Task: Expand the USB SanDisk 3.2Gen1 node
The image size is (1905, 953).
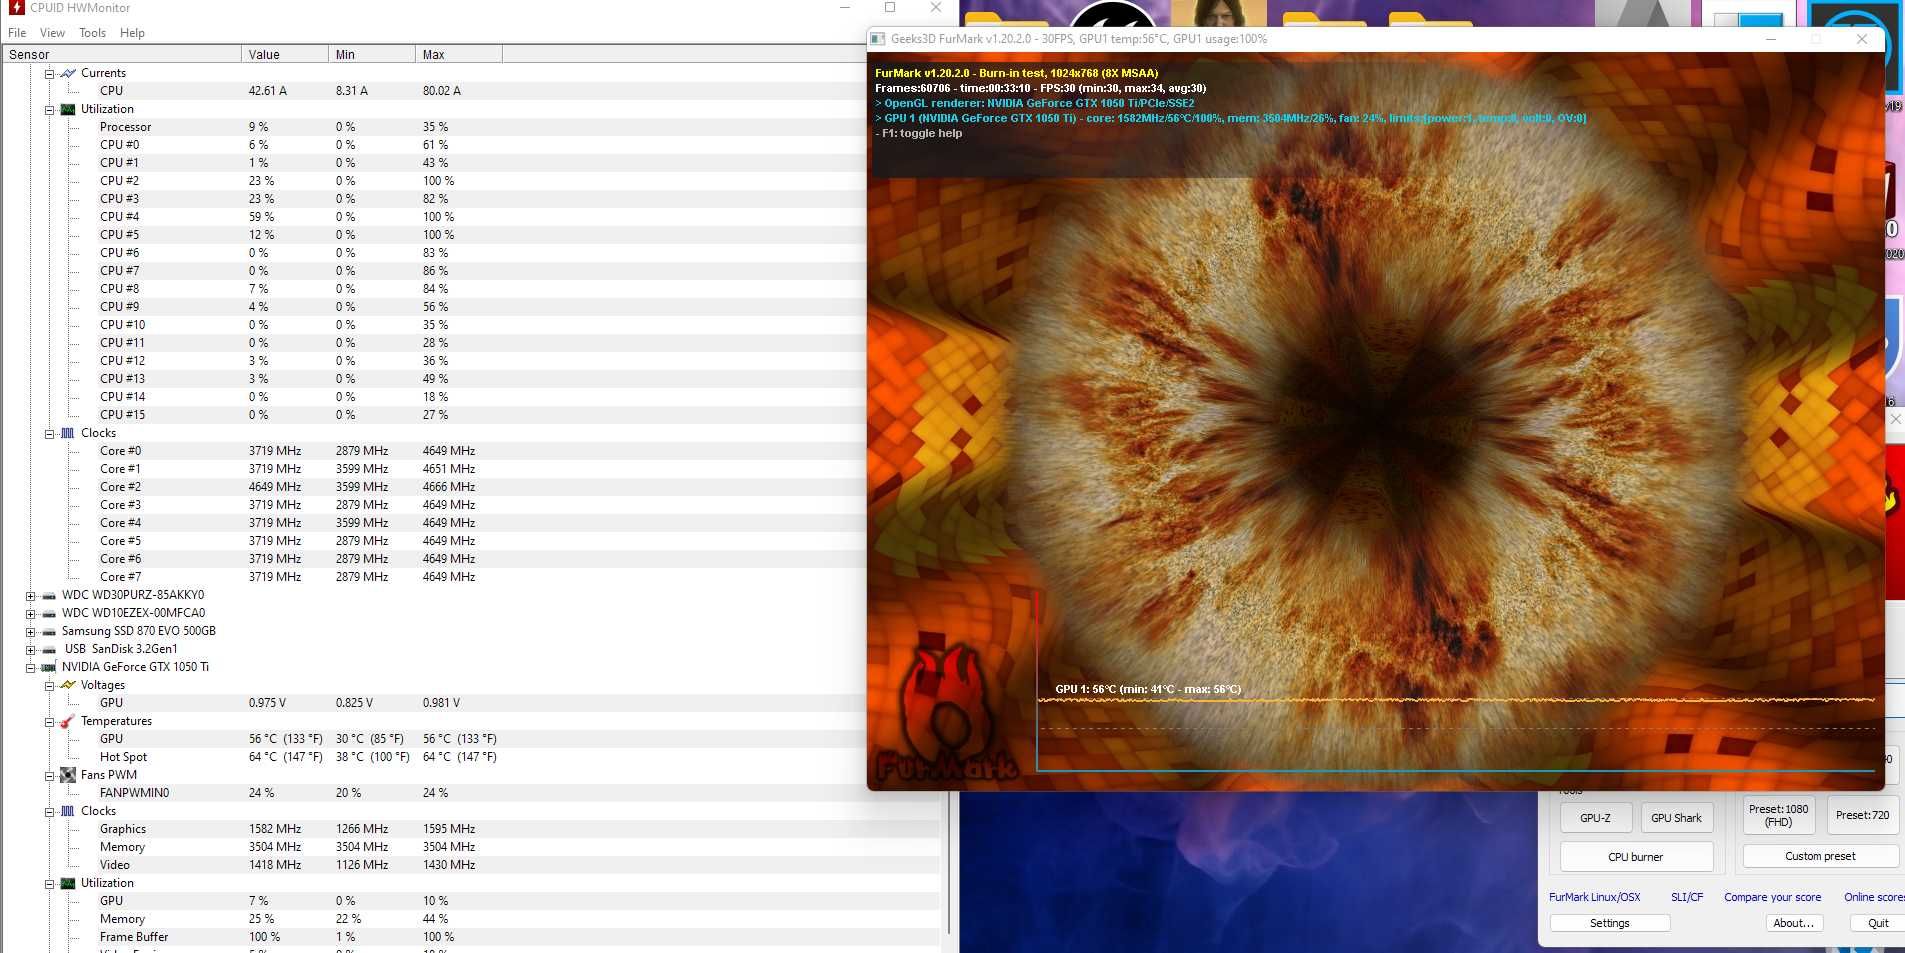Action: tap(30, 650)
